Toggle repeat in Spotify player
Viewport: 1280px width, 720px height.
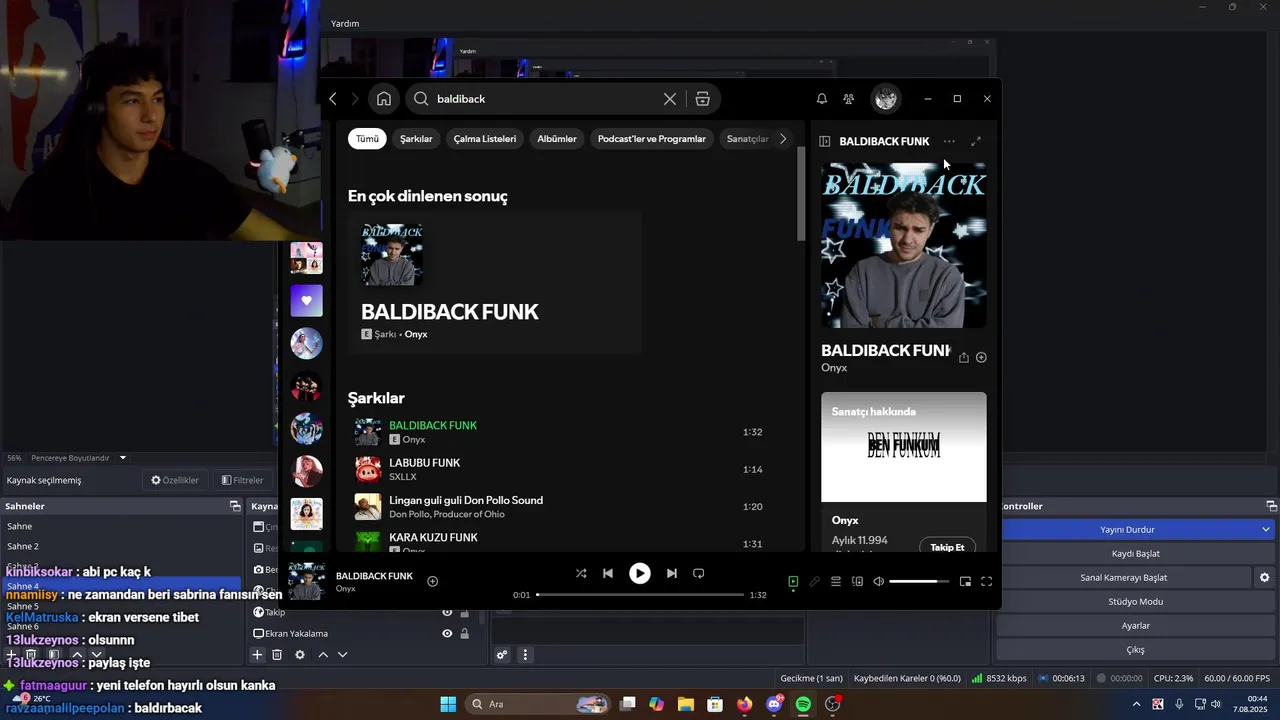pos(699,573)
